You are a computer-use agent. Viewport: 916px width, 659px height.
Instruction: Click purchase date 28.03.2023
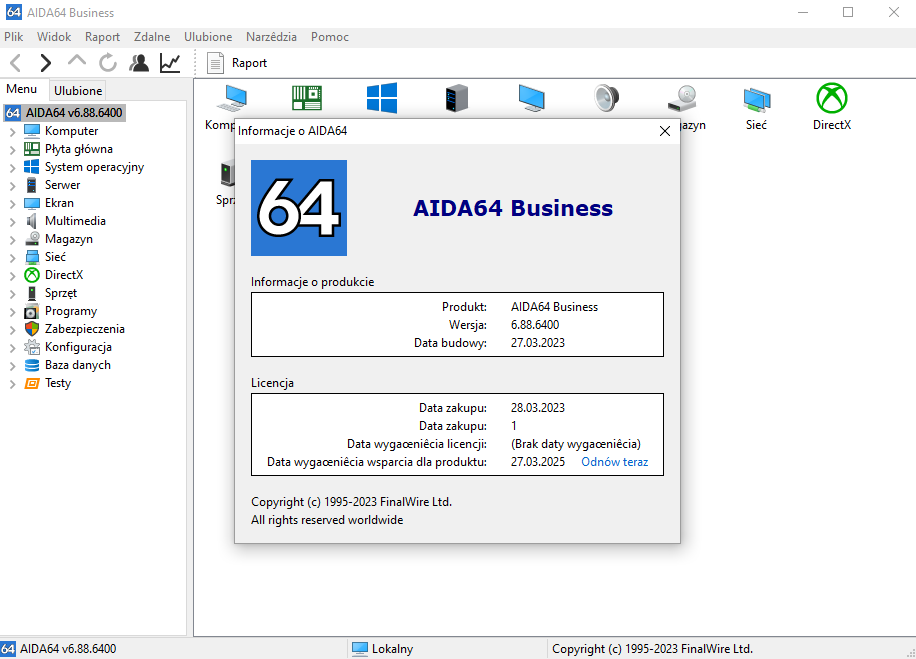[538, 407]
